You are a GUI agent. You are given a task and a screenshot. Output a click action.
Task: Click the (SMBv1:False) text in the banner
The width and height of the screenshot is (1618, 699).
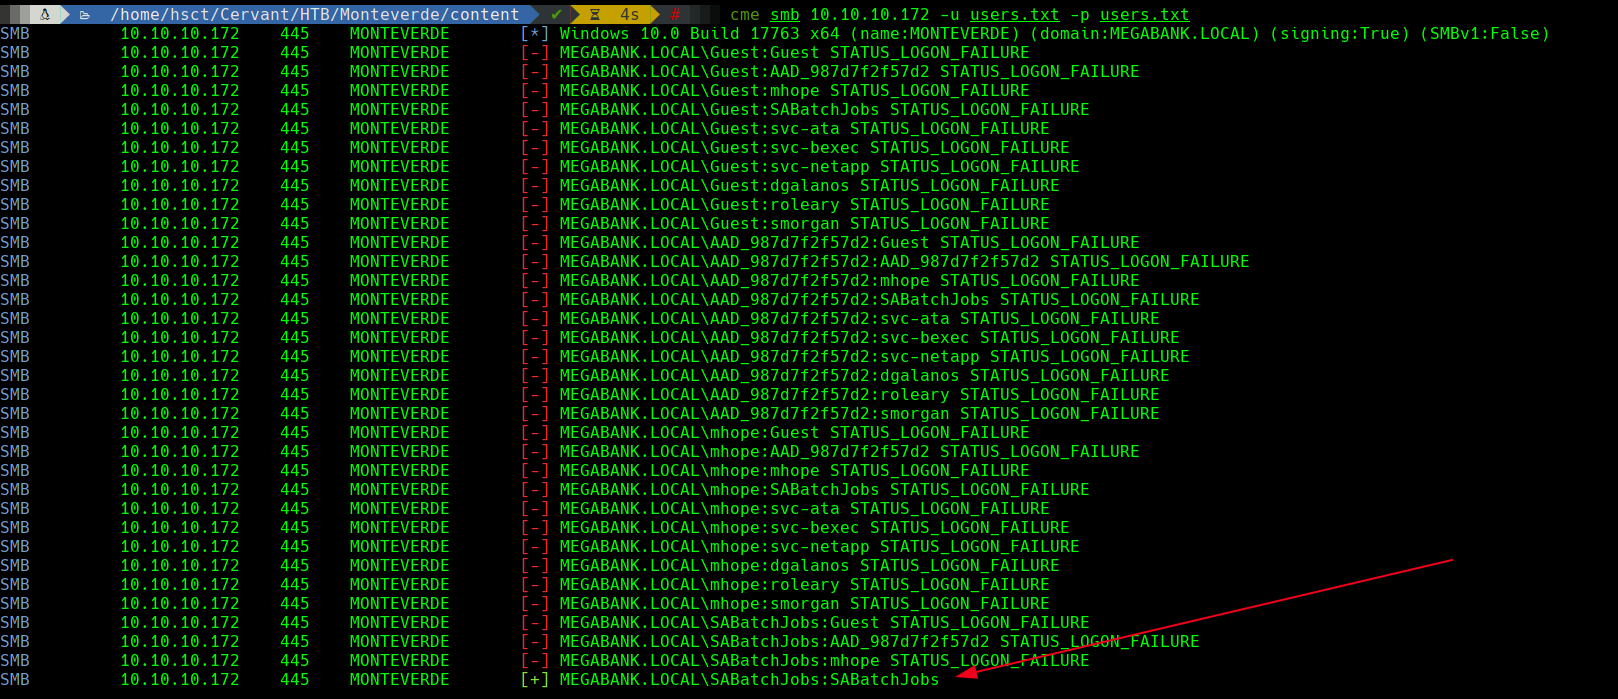click(x=1489, y=33)
